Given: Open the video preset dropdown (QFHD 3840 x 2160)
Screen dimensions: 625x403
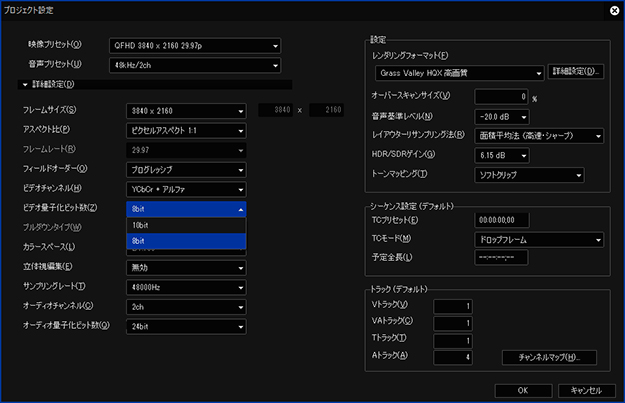Looking at the screenshot, I should [195, 46].
